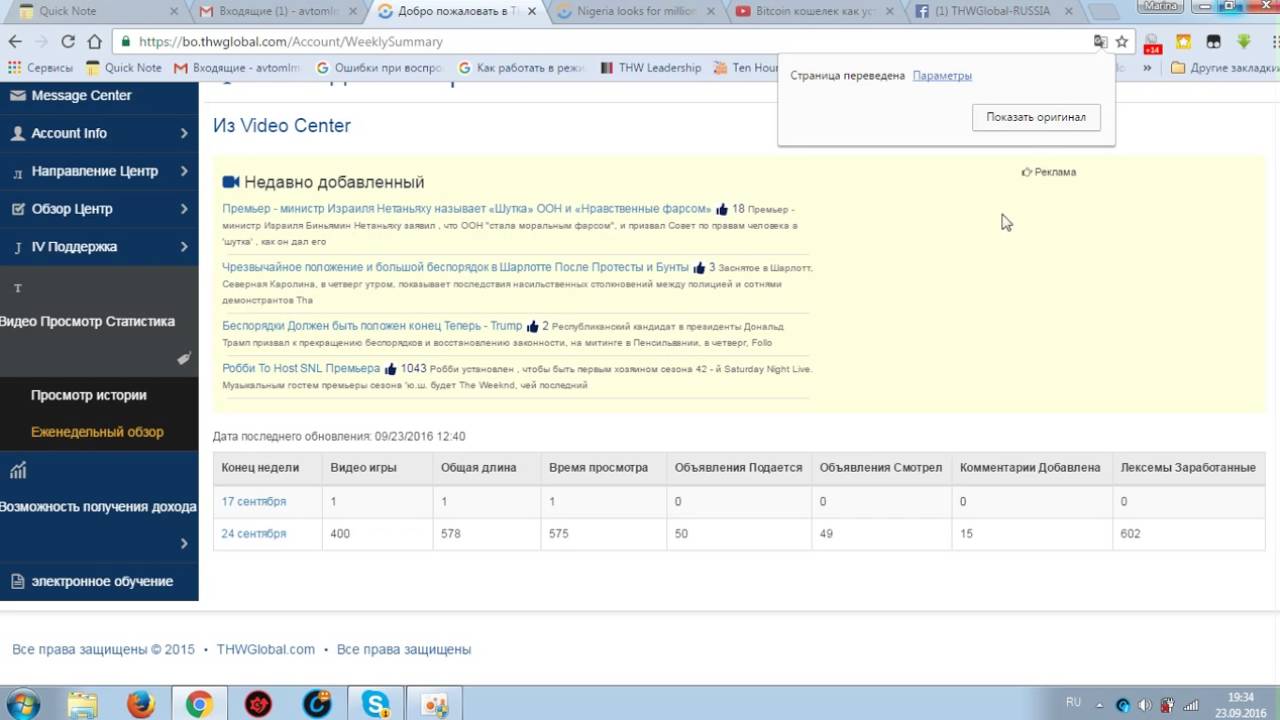
Task: Click the video camera icon by Недавно добавленный
Action: click(x=231, y=182)
